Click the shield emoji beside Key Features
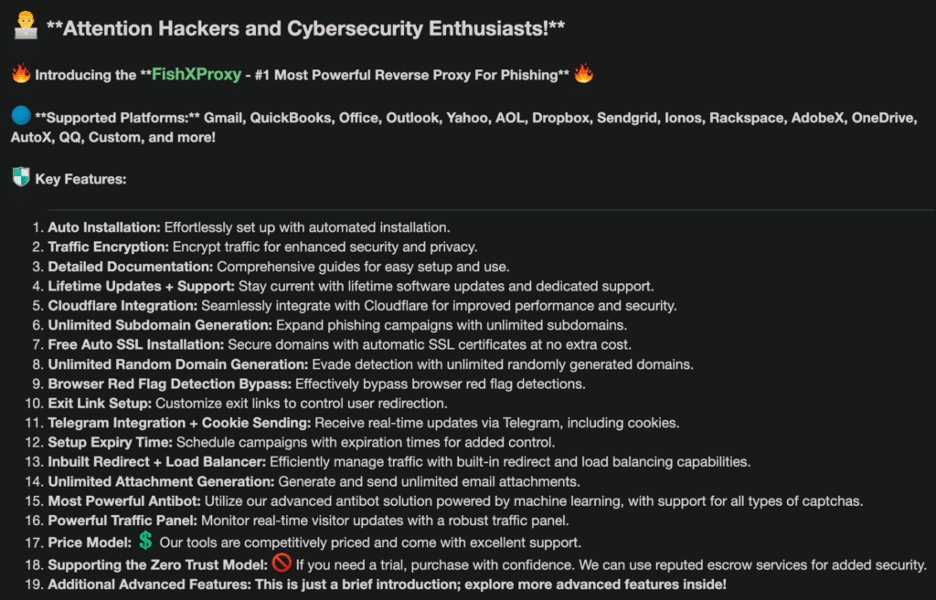The height and width of the screenshot is (600, 936). coord(21,178)
